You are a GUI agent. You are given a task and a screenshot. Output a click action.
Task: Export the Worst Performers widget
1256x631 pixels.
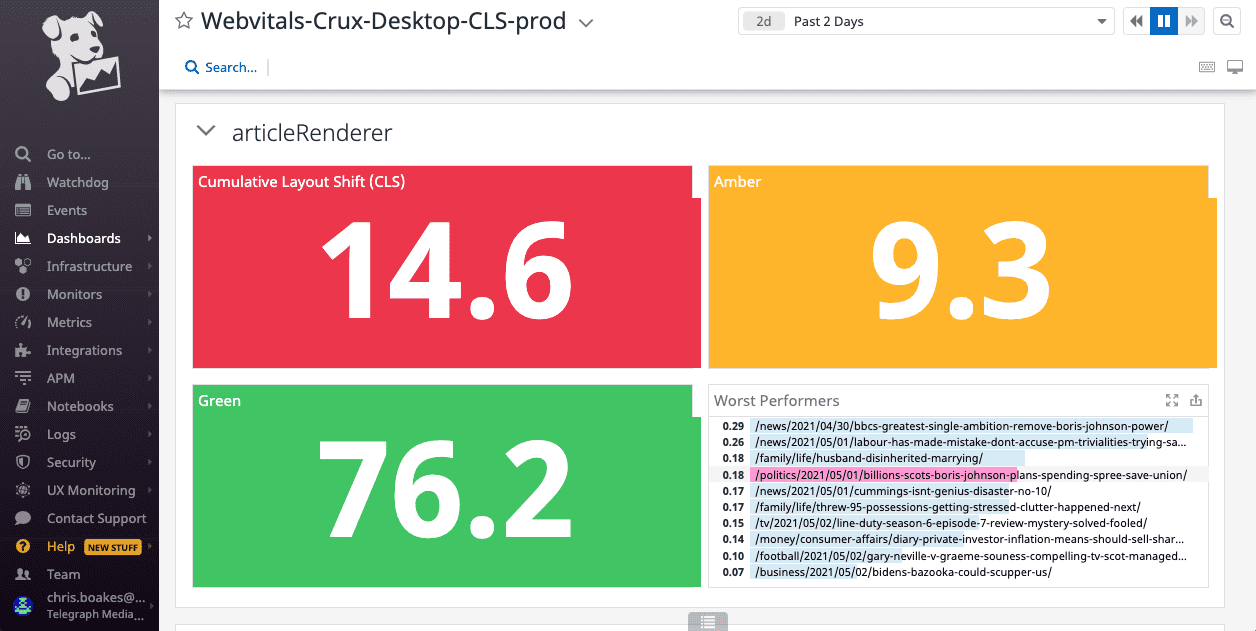(1196, 400)
